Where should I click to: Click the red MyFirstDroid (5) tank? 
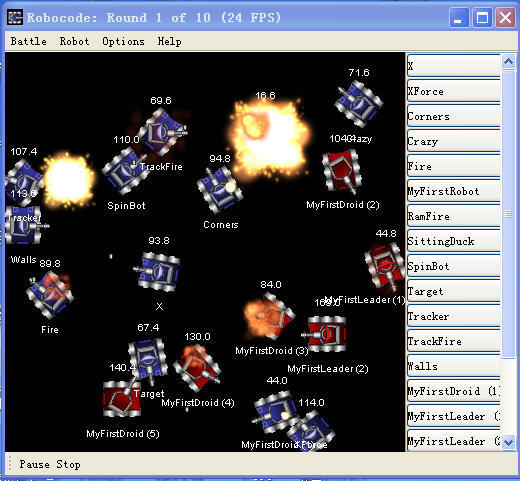click(x=122, y=398)
